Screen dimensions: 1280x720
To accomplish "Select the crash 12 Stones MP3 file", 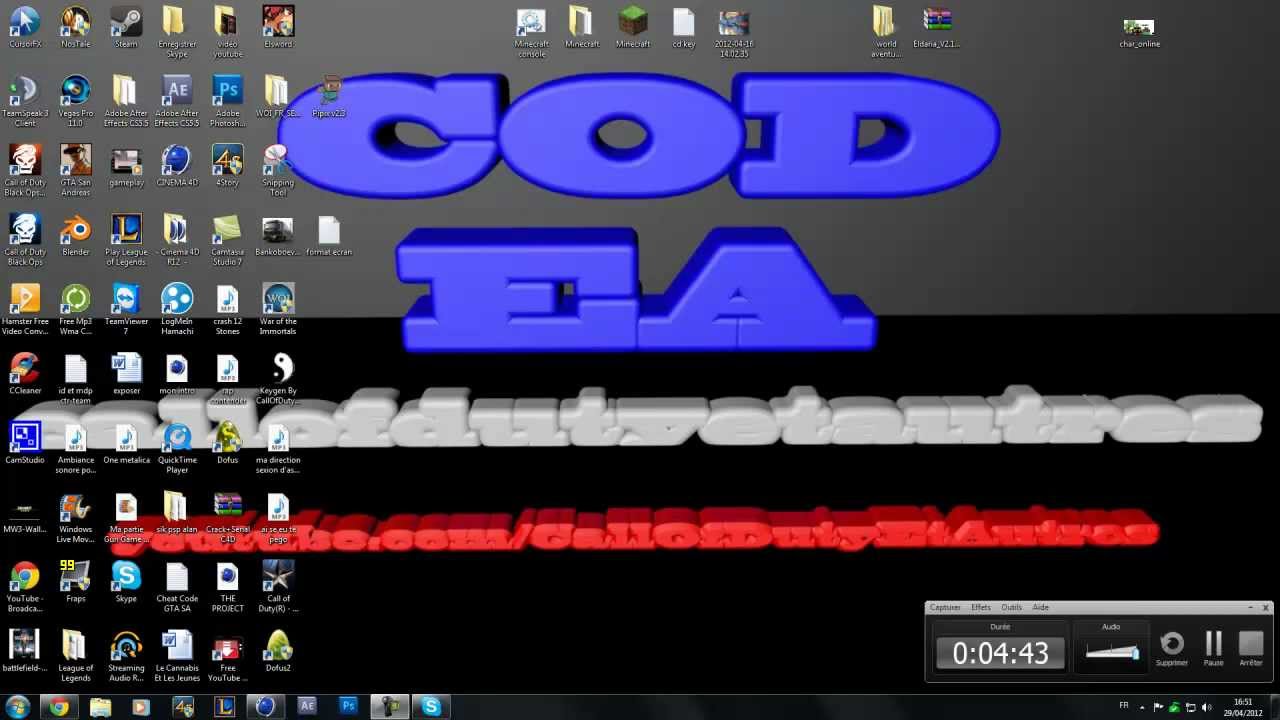I will point(228,308).
